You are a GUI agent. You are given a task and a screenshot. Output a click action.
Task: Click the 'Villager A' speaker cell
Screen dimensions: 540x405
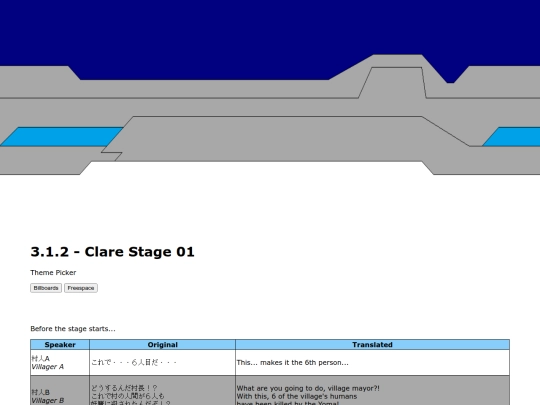pos(60,363)
